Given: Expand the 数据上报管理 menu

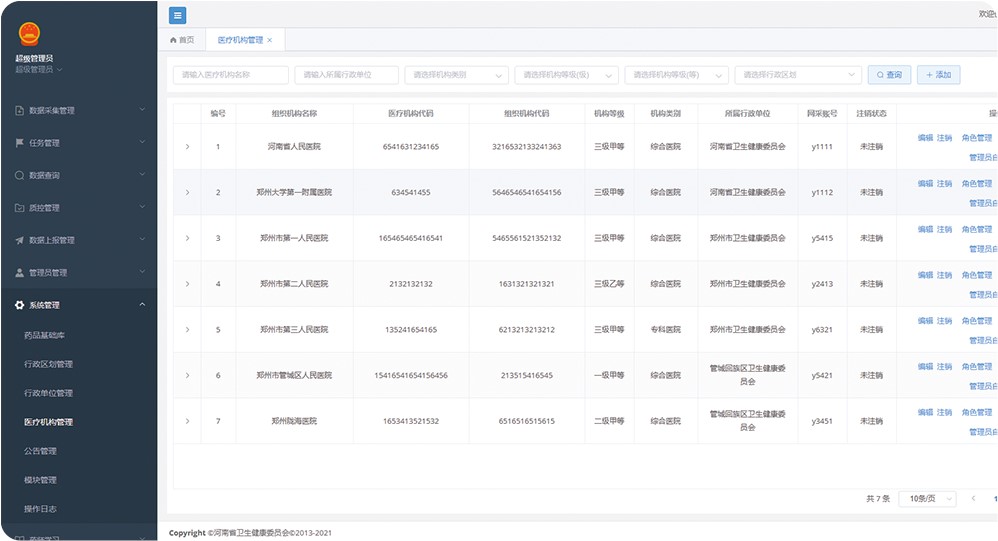Looking at the screenshot, I should pyautogui.click(x=142, y=239).
